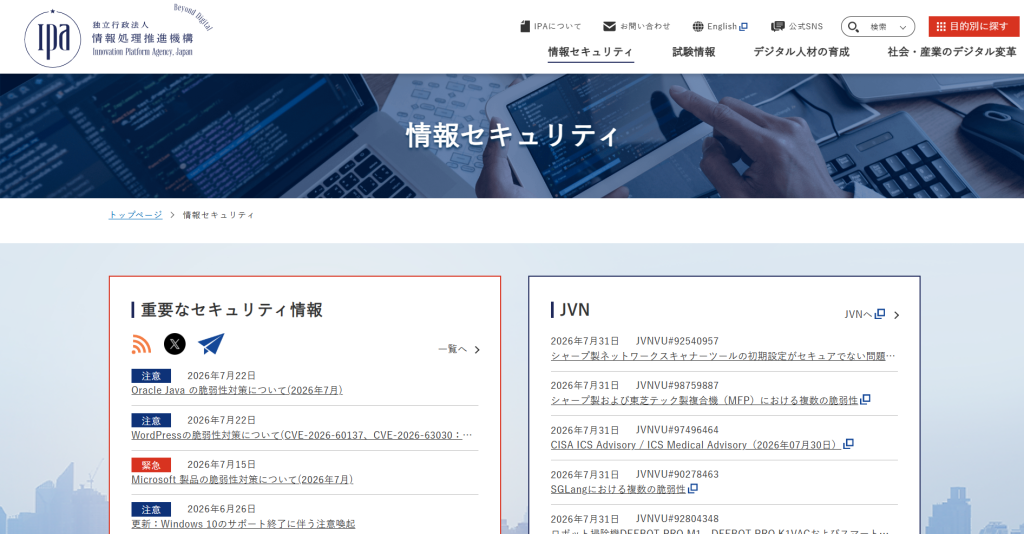This screenshot has width=1024, height=534.
Task: Open CISA ICS Advisory article
Action: [x=696, y=445]
